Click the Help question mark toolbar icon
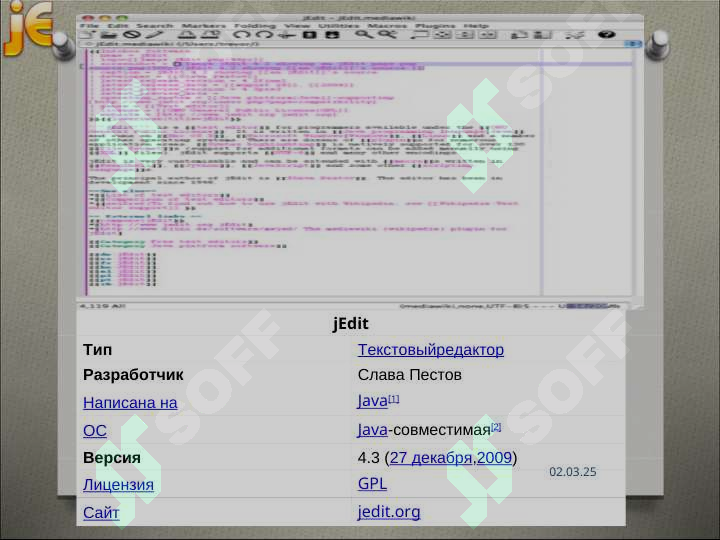The image size is (720, 540). coord(604,35)
